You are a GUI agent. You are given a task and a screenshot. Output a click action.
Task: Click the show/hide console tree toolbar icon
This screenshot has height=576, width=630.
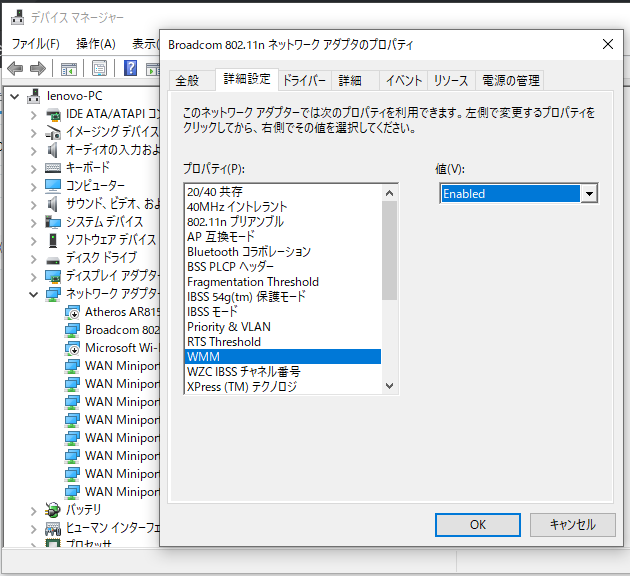click(68, 68)
